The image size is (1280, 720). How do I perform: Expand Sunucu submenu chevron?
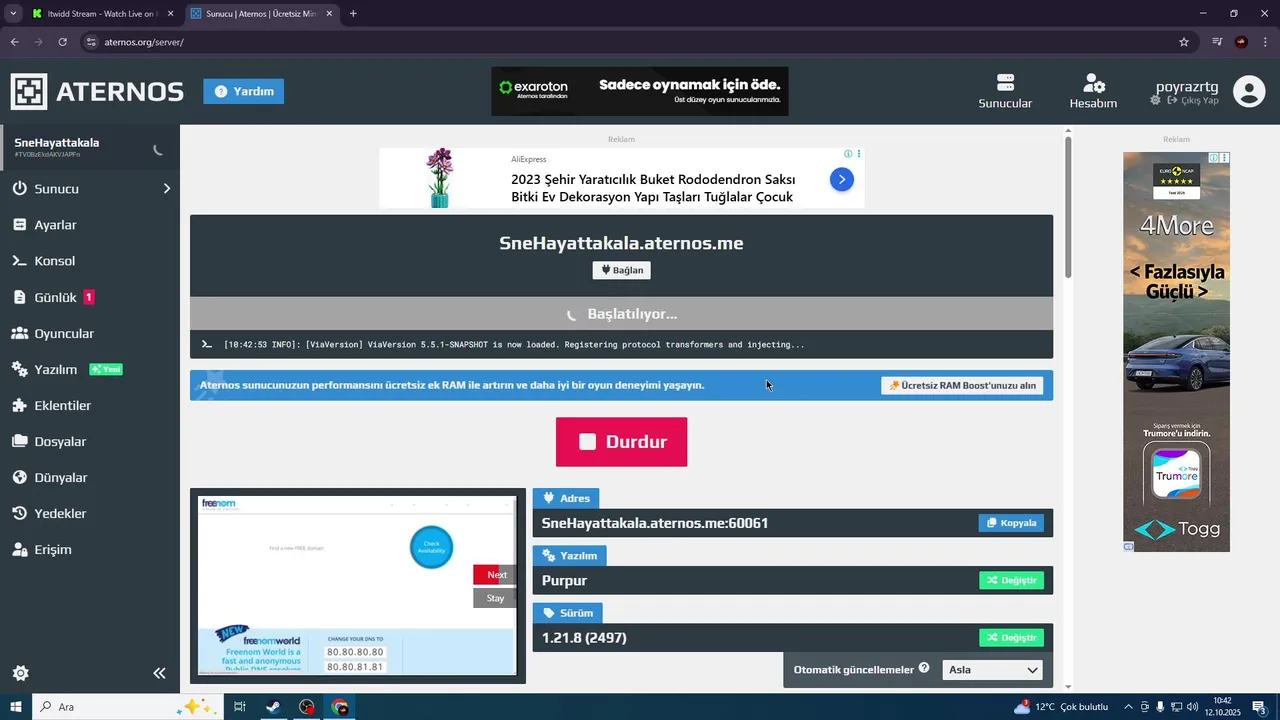pos(166,188)
